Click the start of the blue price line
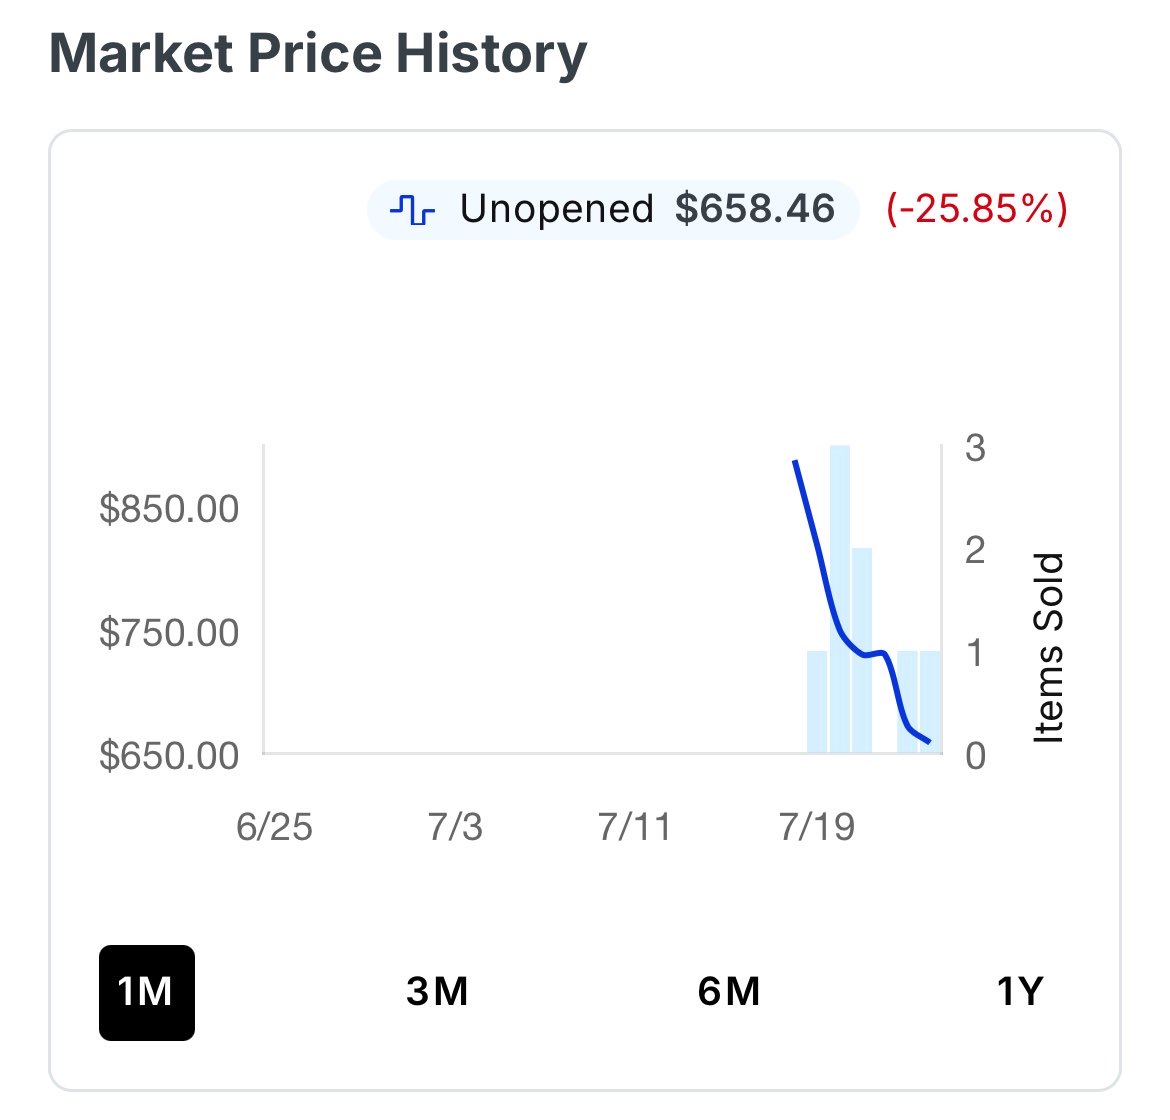 (x=795, y=462)
